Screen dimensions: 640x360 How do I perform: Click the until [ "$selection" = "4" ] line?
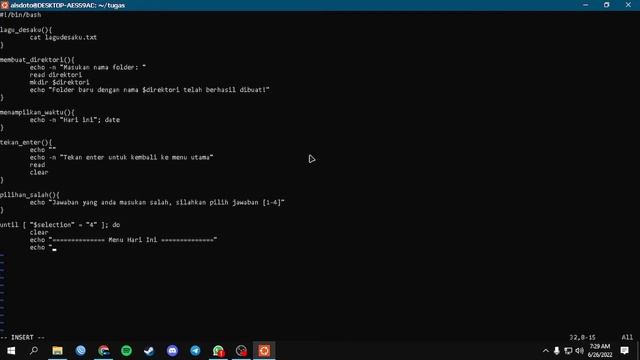[x=60, y=224]
